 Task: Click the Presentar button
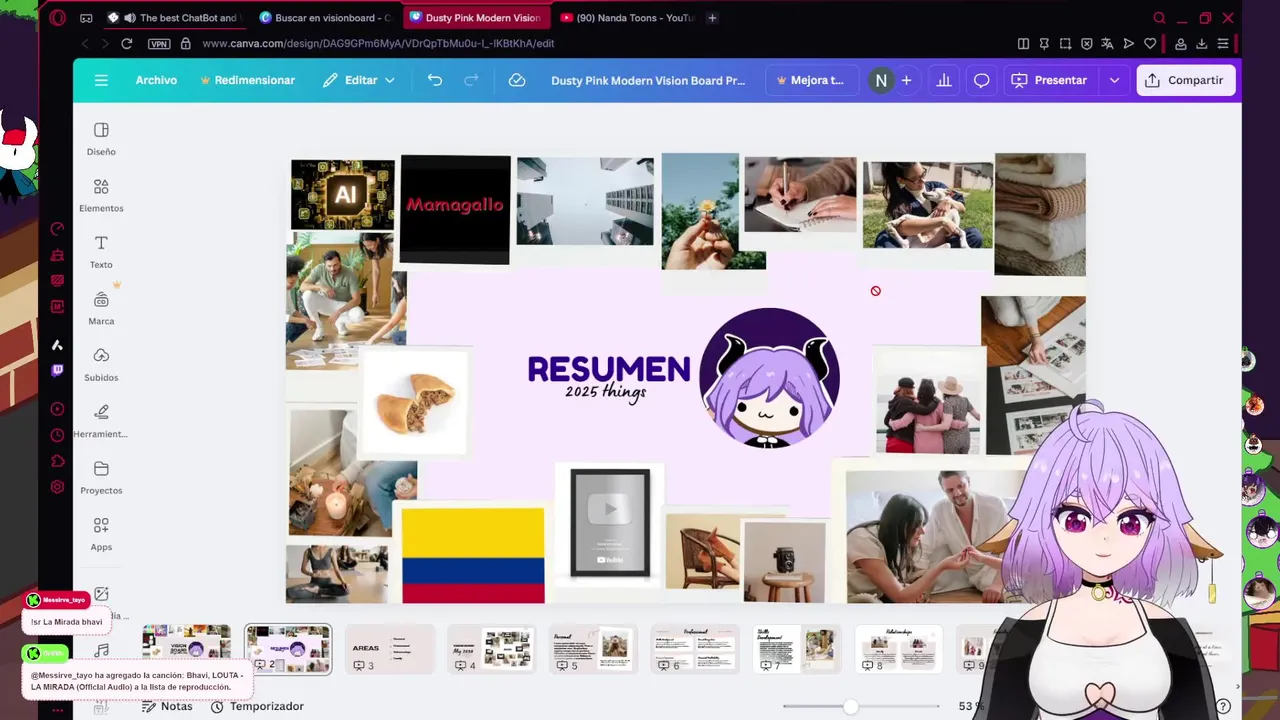[x=1049, y=80]
